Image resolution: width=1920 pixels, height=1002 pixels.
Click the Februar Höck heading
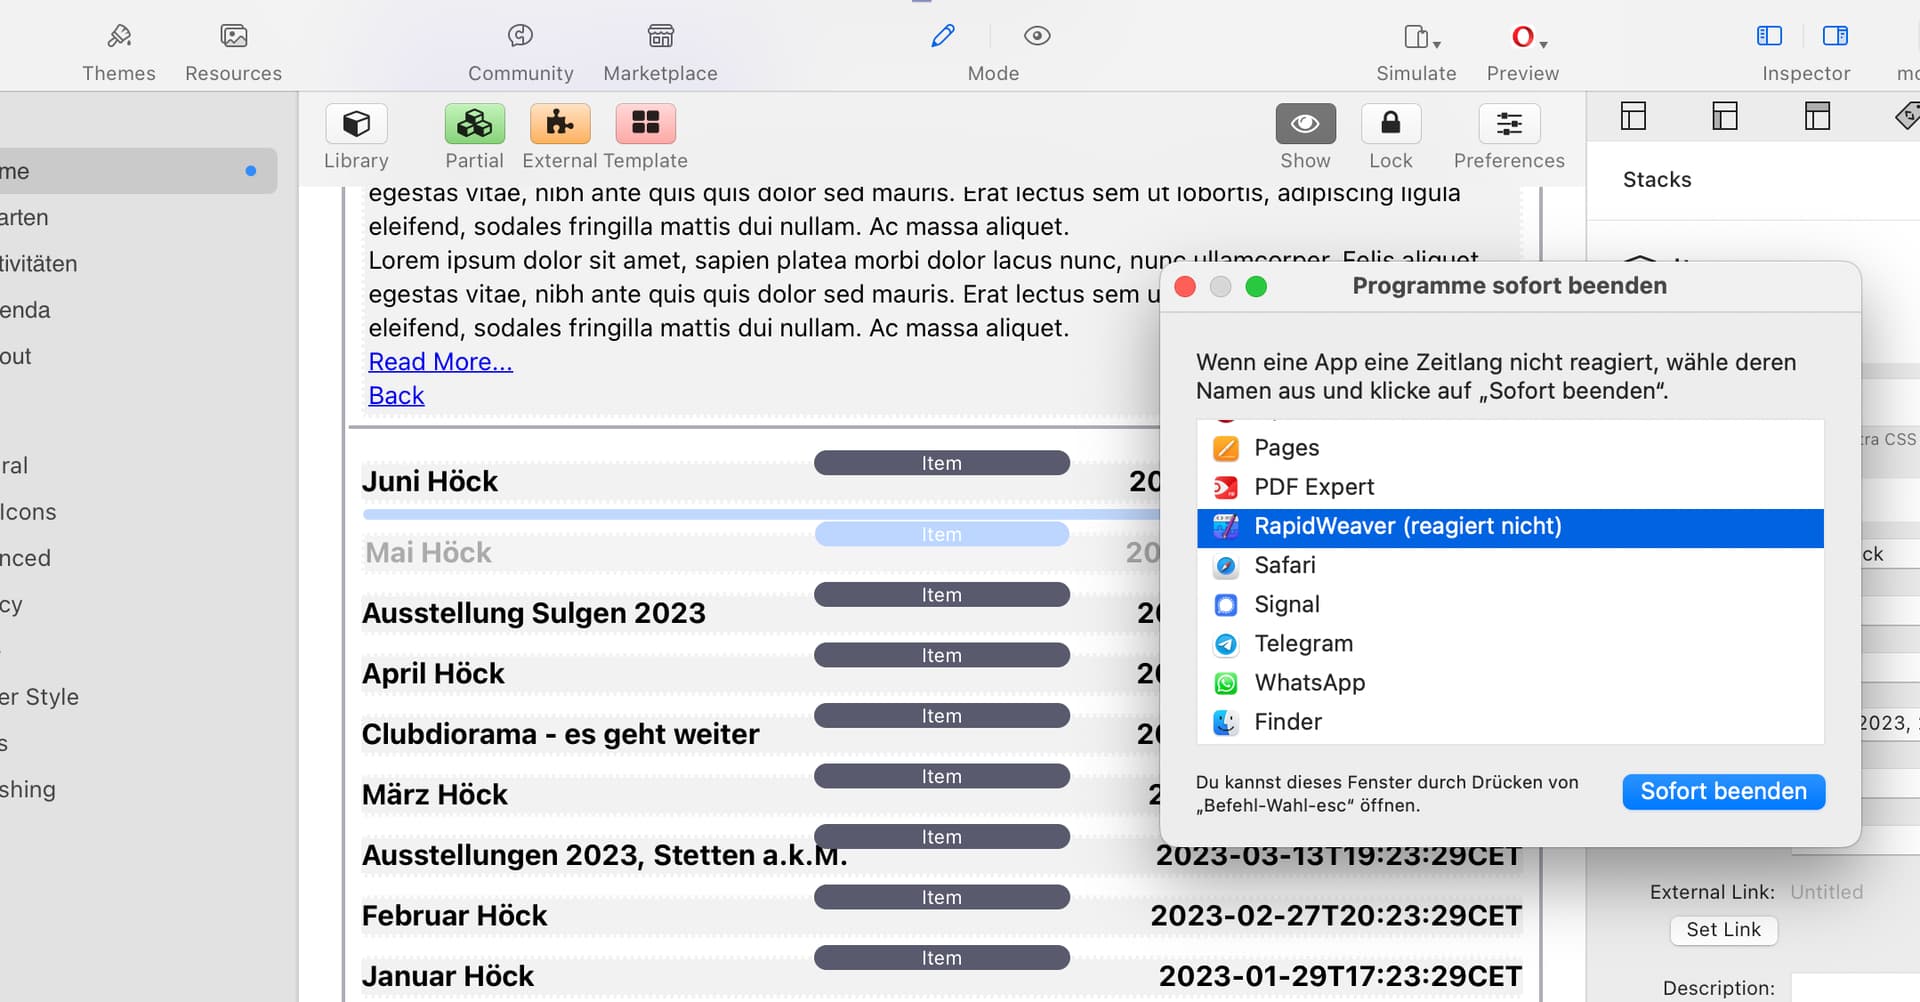[454, 916]
